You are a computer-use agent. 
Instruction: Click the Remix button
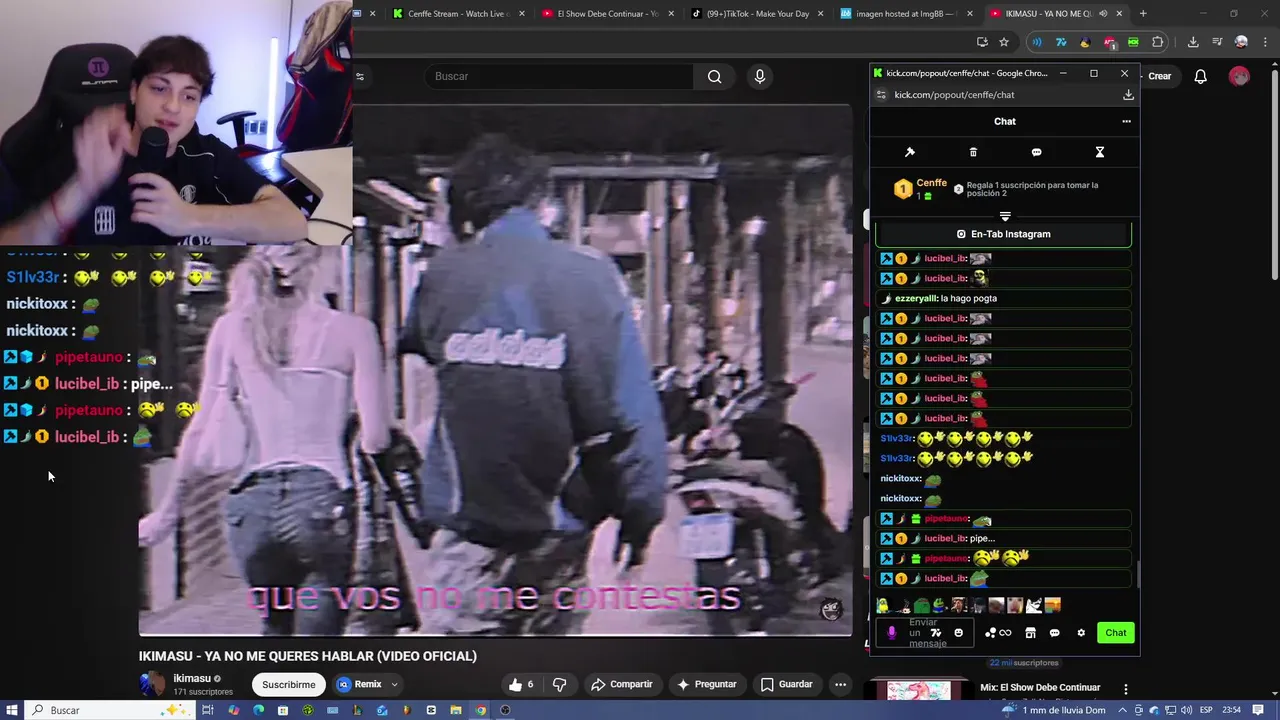pyautogui.click(x=359, y=684)
